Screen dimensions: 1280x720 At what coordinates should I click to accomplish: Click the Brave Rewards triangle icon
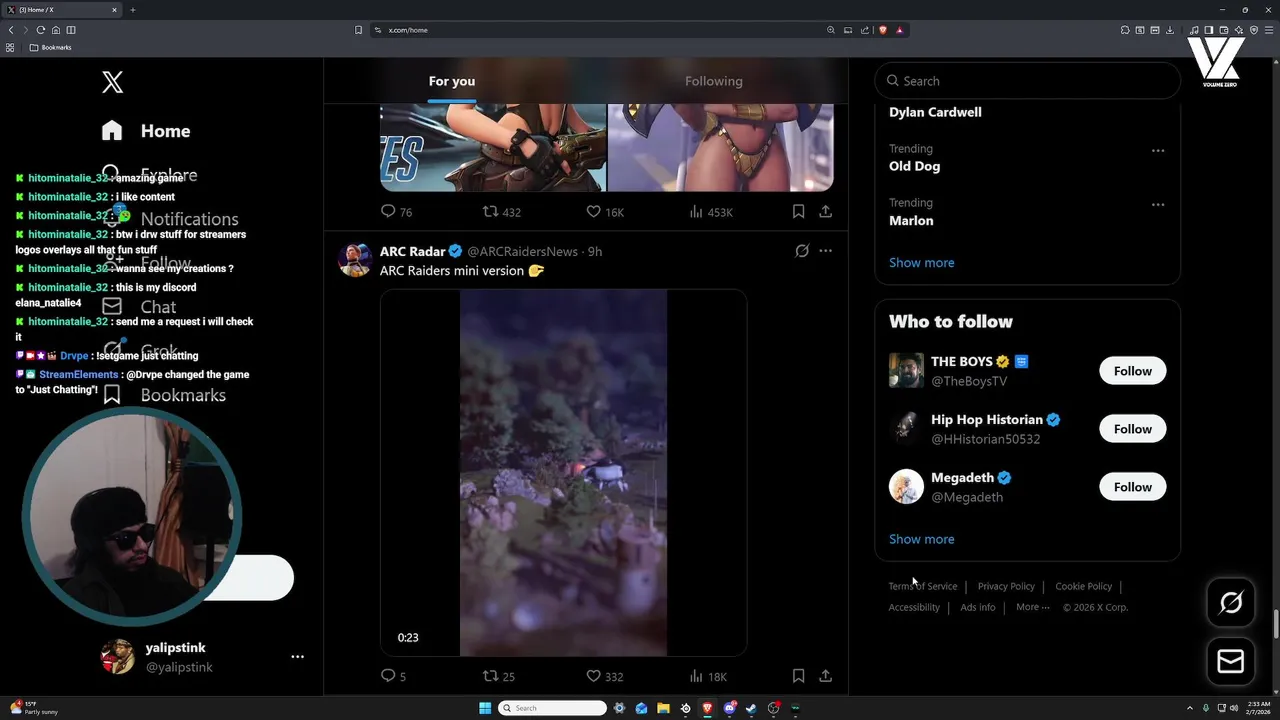[899, 30]
